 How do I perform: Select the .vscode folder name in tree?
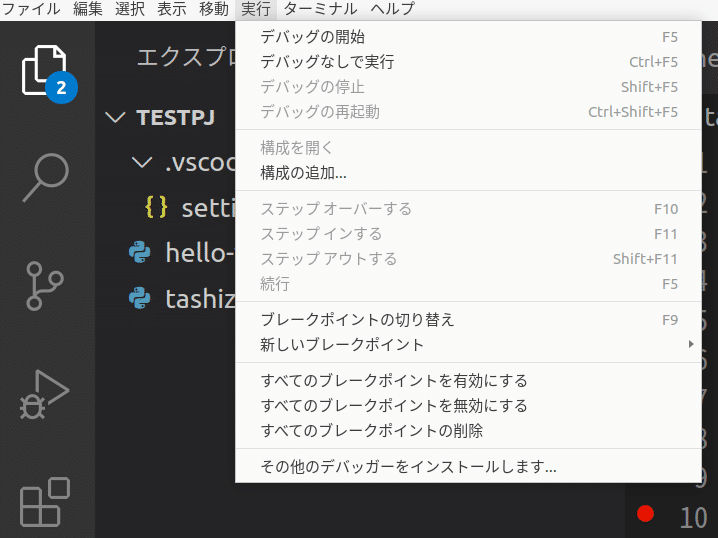click(x=200, y=162)
